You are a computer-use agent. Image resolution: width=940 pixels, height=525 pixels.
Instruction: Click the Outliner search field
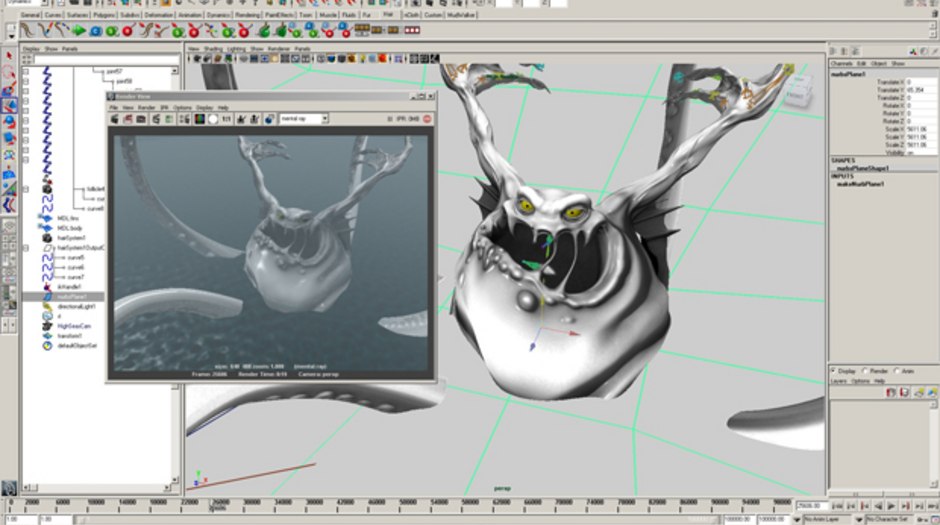107,60
